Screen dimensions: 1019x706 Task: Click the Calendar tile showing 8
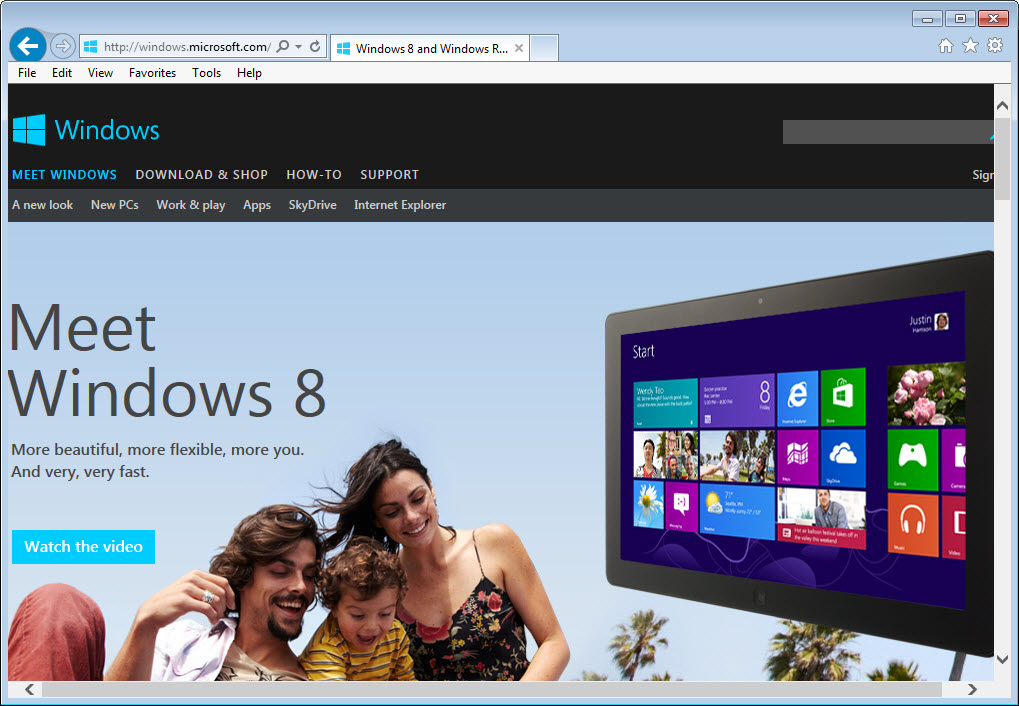737,400
